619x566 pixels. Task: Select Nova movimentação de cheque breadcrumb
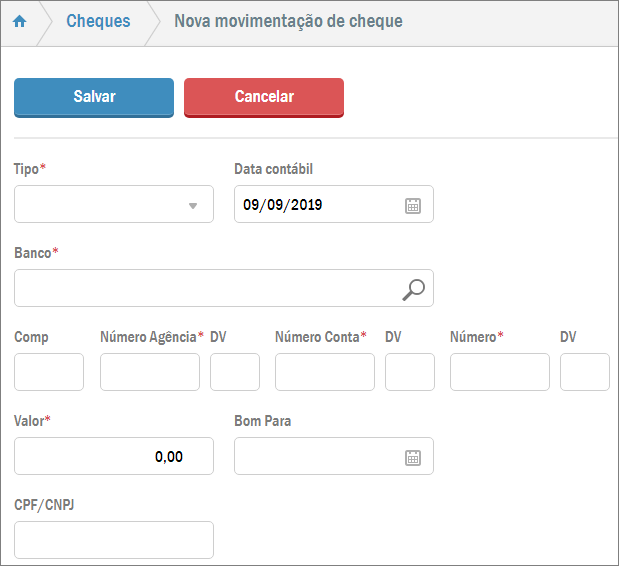[288, 21]
